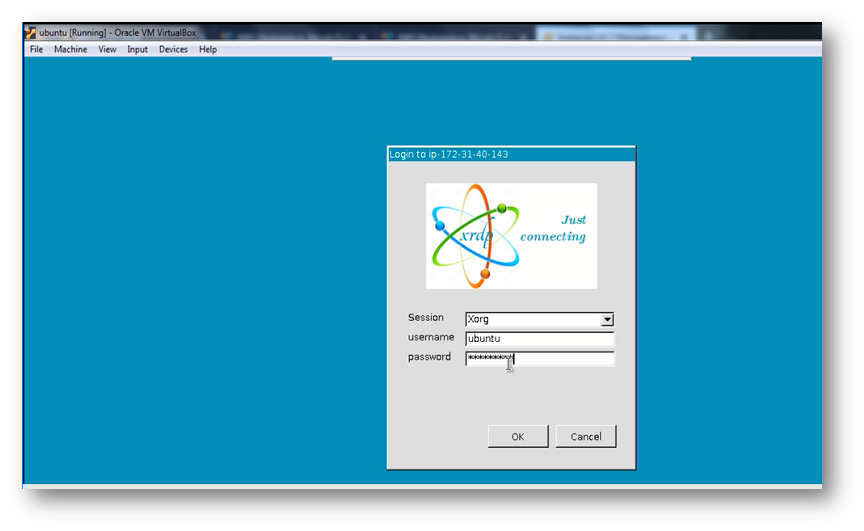Open the View menu
The image size is (864, 531).
tap(107, 50)
